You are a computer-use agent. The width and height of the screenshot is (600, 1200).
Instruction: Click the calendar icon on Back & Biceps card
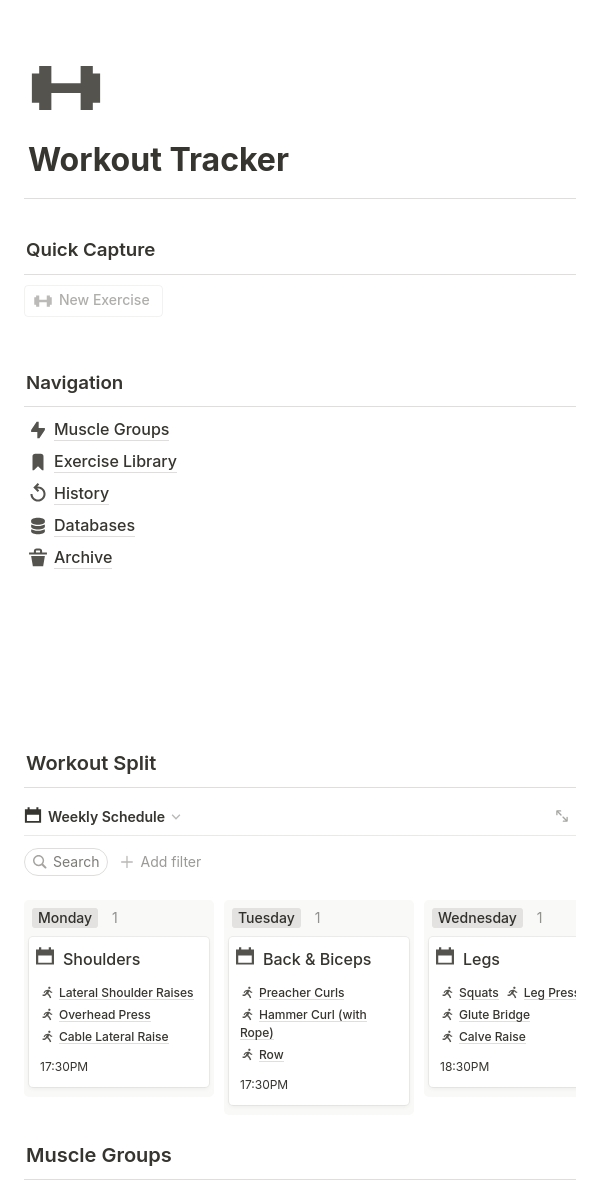(x=245, y=957)
